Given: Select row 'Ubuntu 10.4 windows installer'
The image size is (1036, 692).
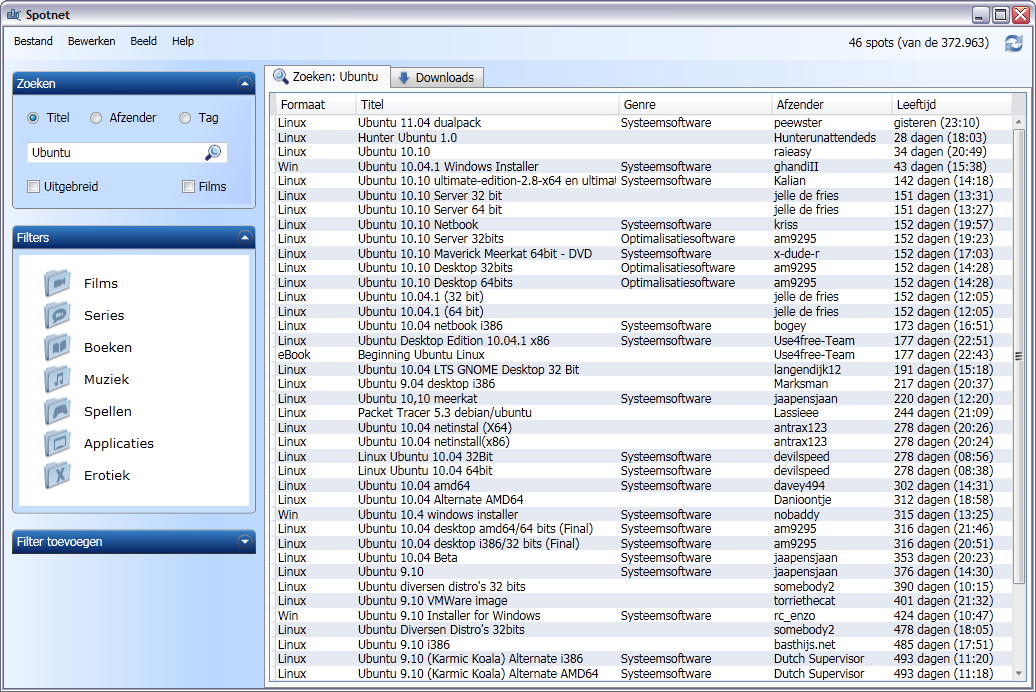Looking at the screenshot, I should [x=644, y=514].
